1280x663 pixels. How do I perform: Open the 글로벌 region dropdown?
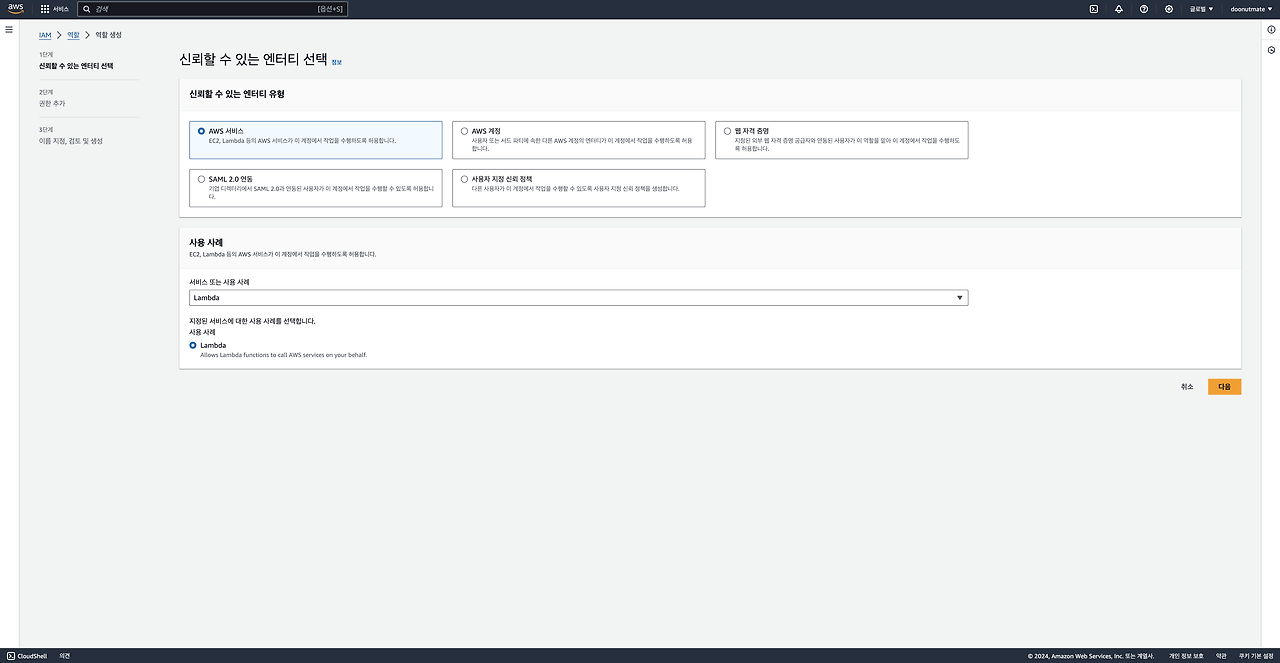(x=1201, y=8)
